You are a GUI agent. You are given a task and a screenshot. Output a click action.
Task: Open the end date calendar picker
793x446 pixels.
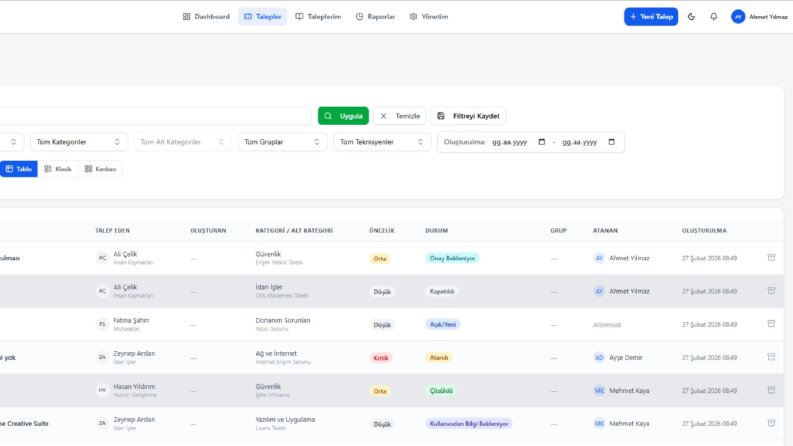[611, 142]
